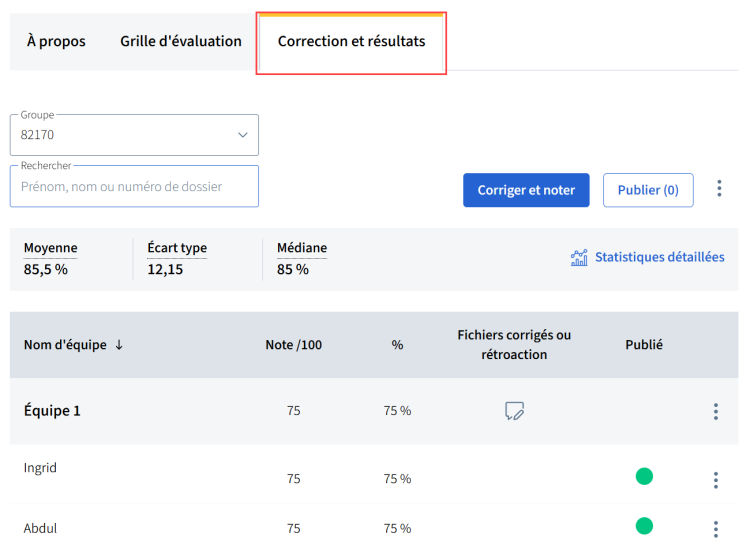Sort by Nom d'équipe arrow

(x=119, y=345)
